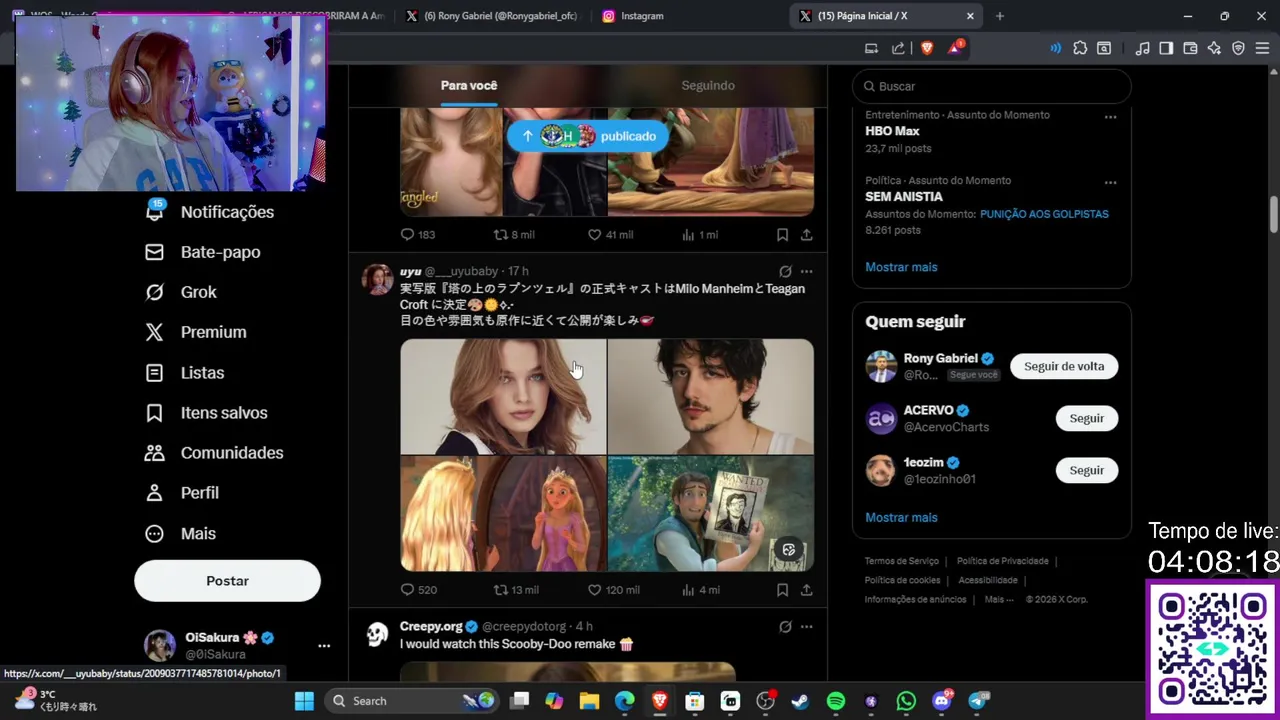Like the post with 41 mil likes

click(610, 235)
